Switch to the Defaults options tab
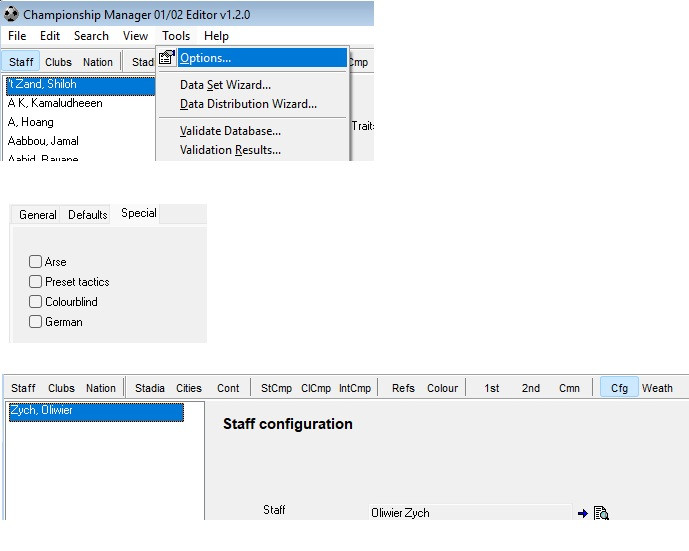 click(x=87, y=215)
